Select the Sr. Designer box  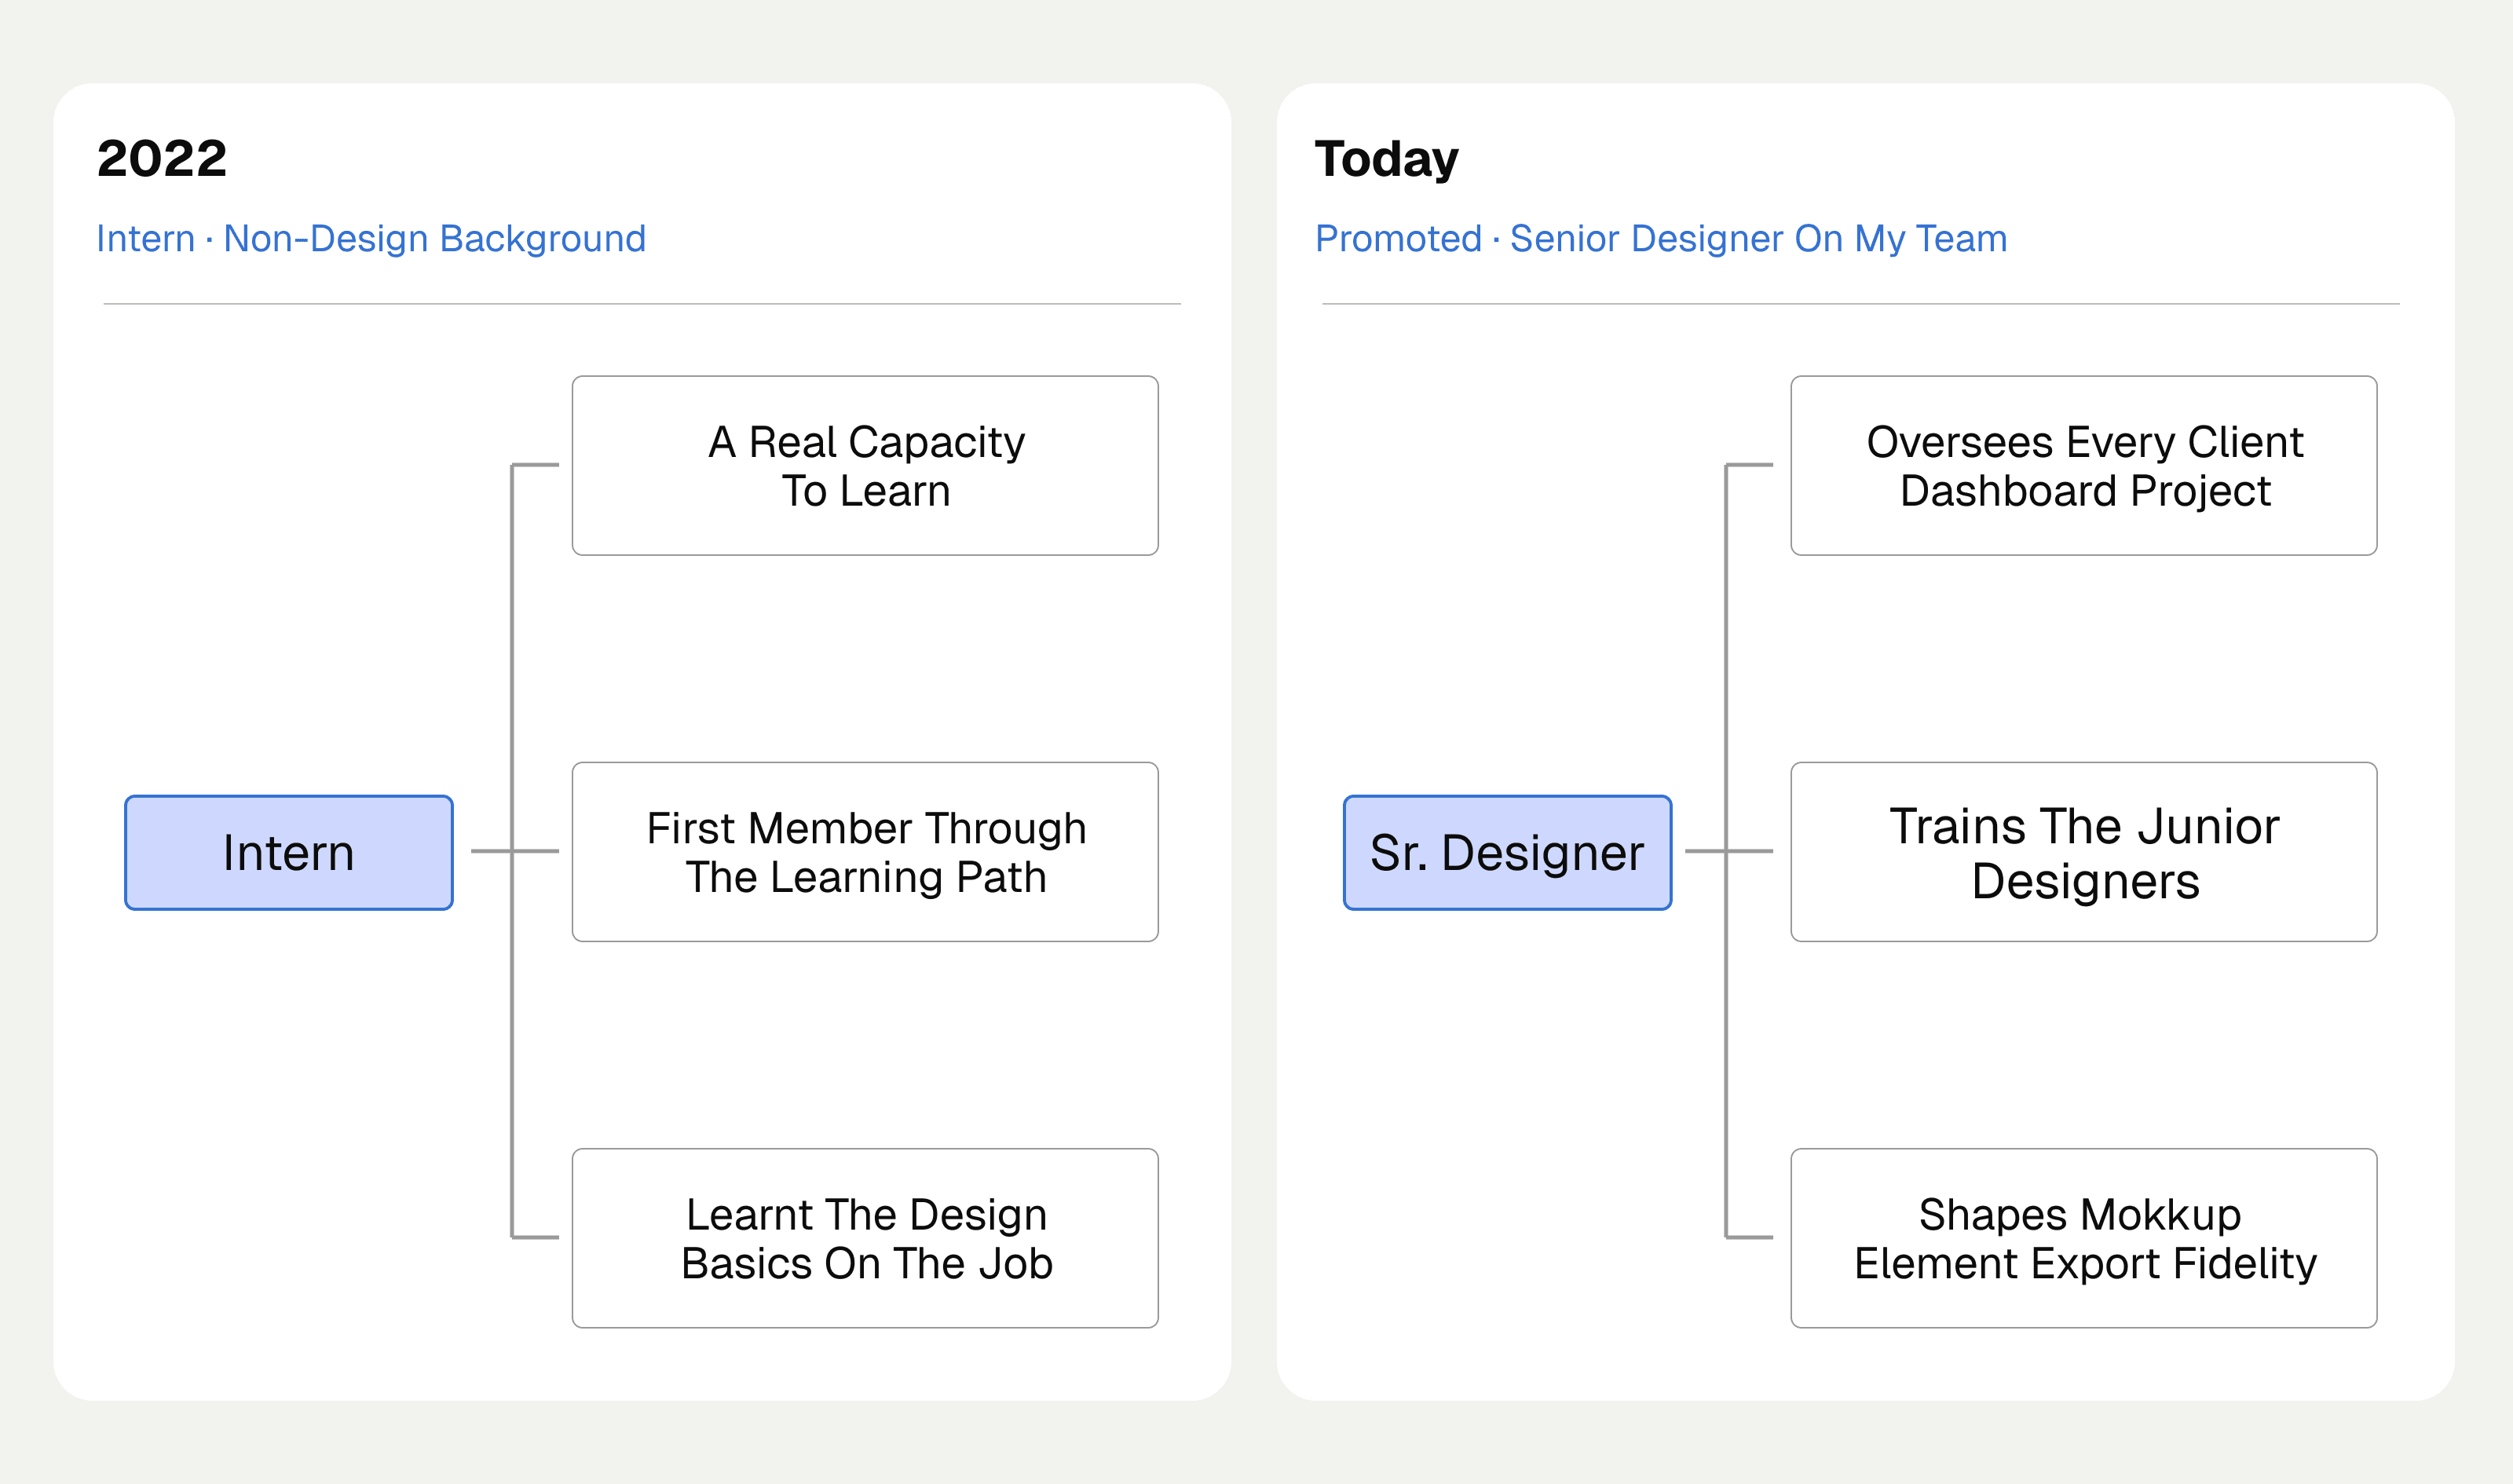pyautogui.click(x=1507, y=853)
